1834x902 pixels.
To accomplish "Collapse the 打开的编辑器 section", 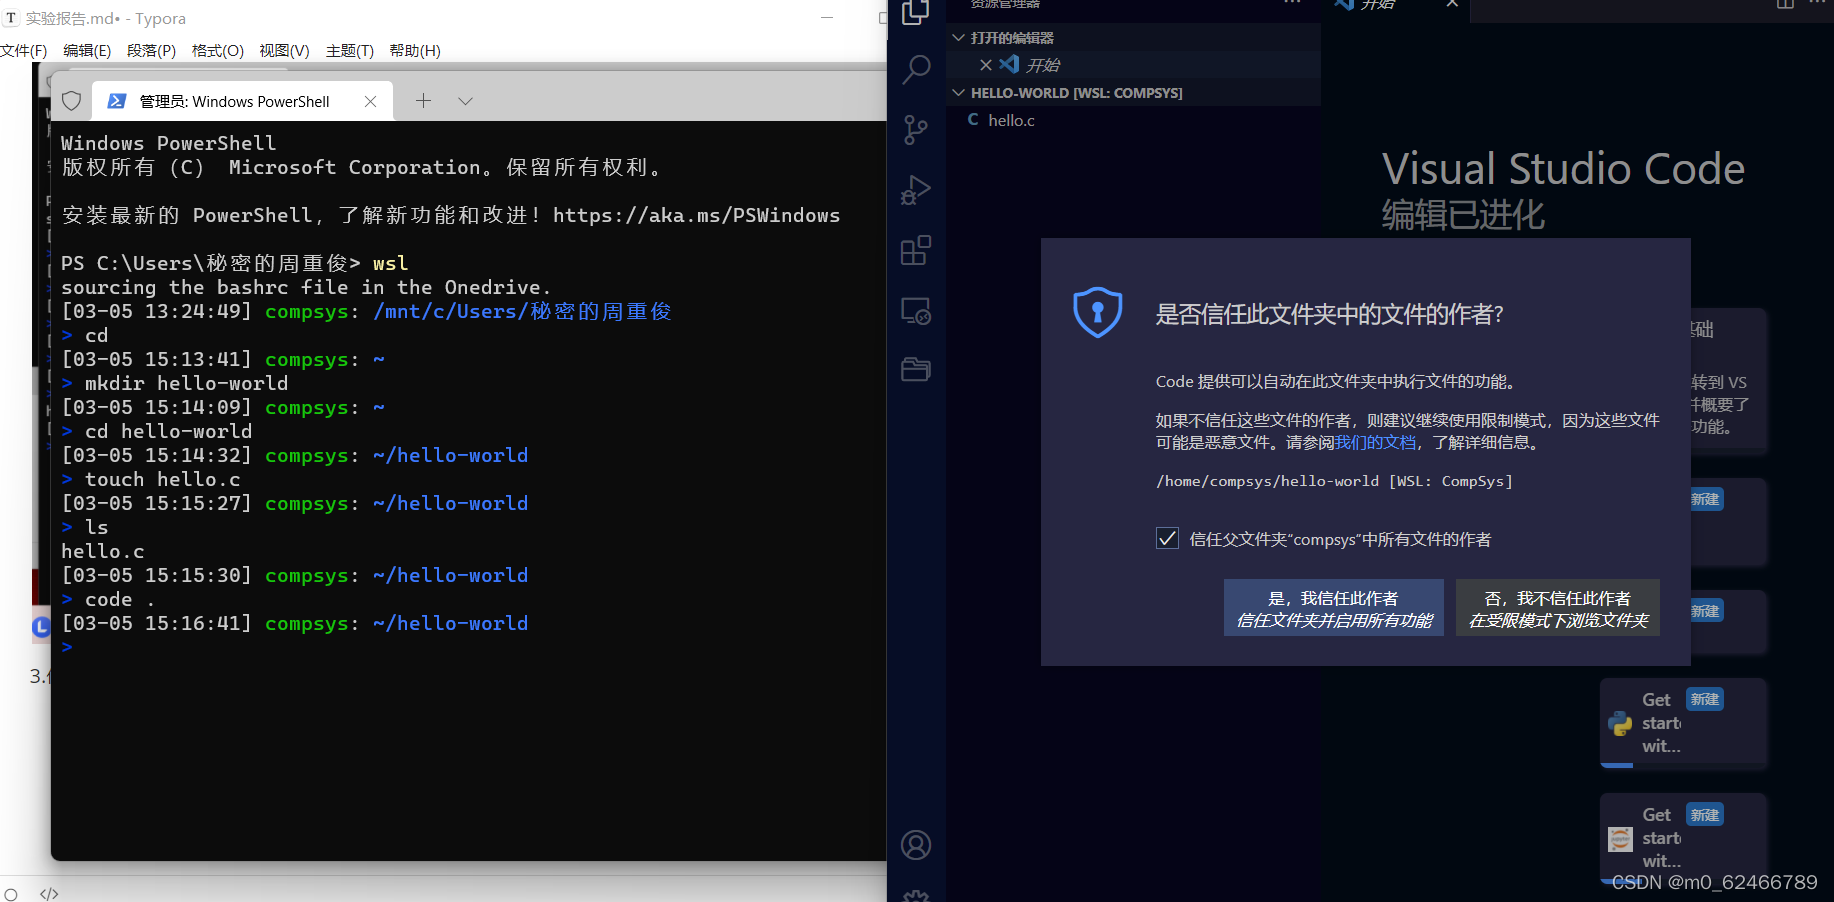I will click(x=959, y=37).
